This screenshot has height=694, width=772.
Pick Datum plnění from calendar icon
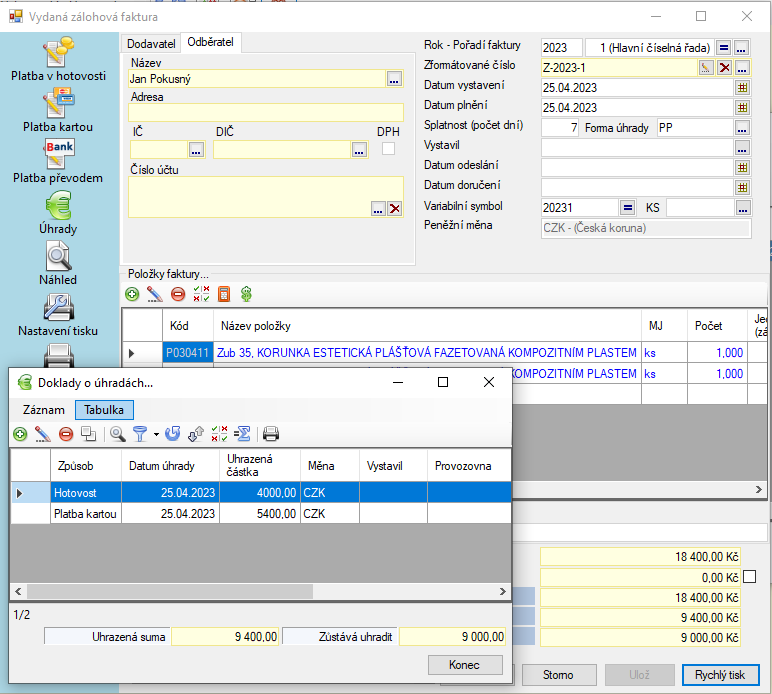pos(742,107)
